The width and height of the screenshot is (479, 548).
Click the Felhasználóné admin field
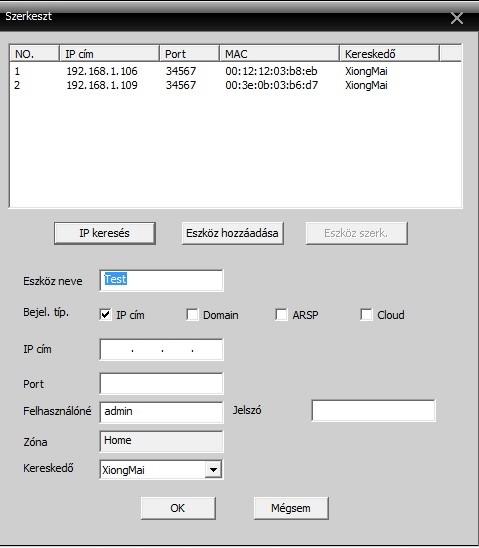[x=161, y=412]
